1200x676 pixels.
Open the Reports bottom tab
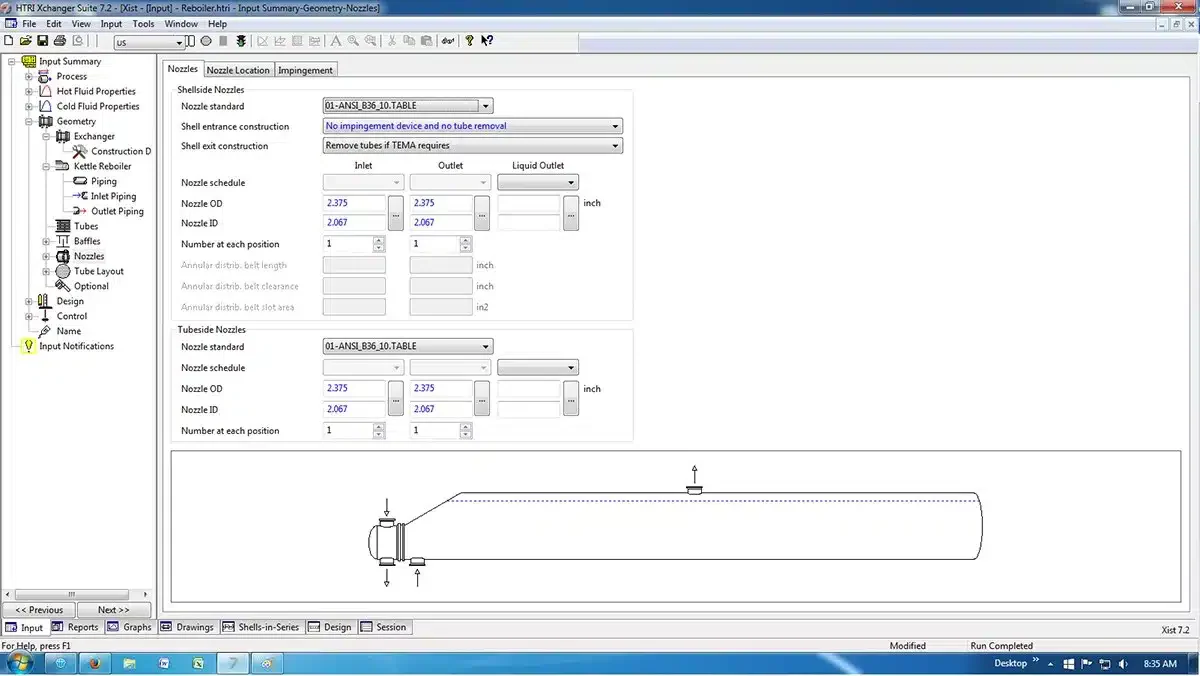pyautogui.click(x=75, y=627)
